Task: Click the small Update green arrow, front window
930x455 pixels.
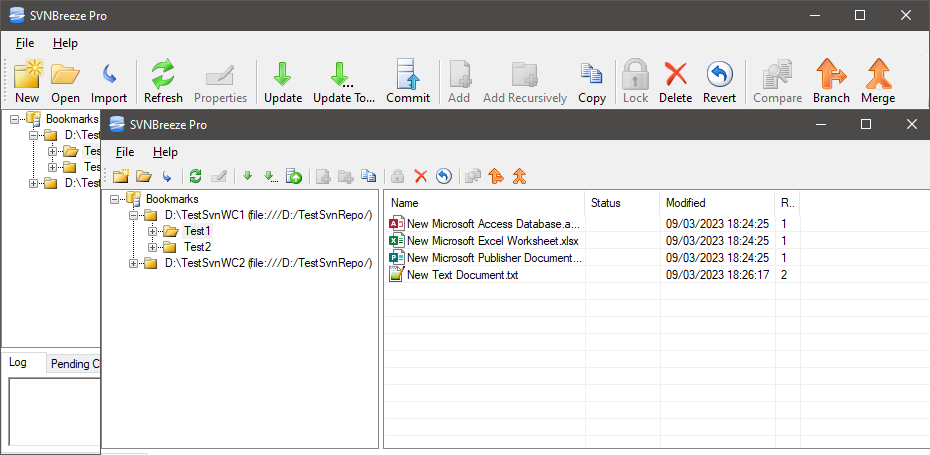Action: point(248,176)
